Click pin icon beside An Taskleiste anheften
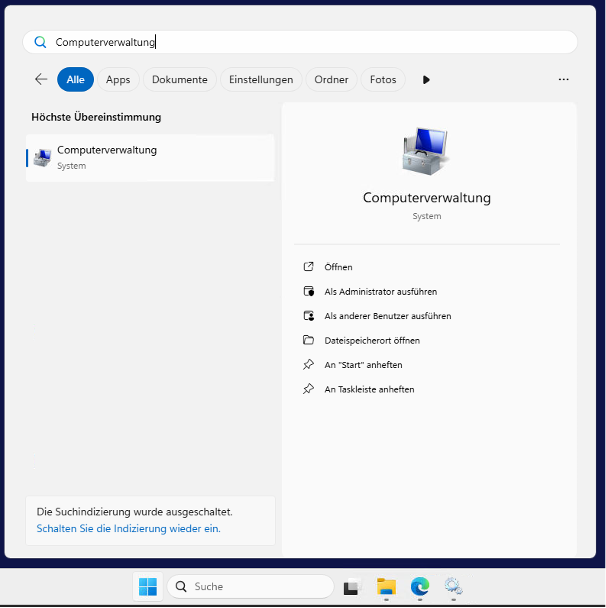This screenshot has height=608, width=606. [308, 389]
